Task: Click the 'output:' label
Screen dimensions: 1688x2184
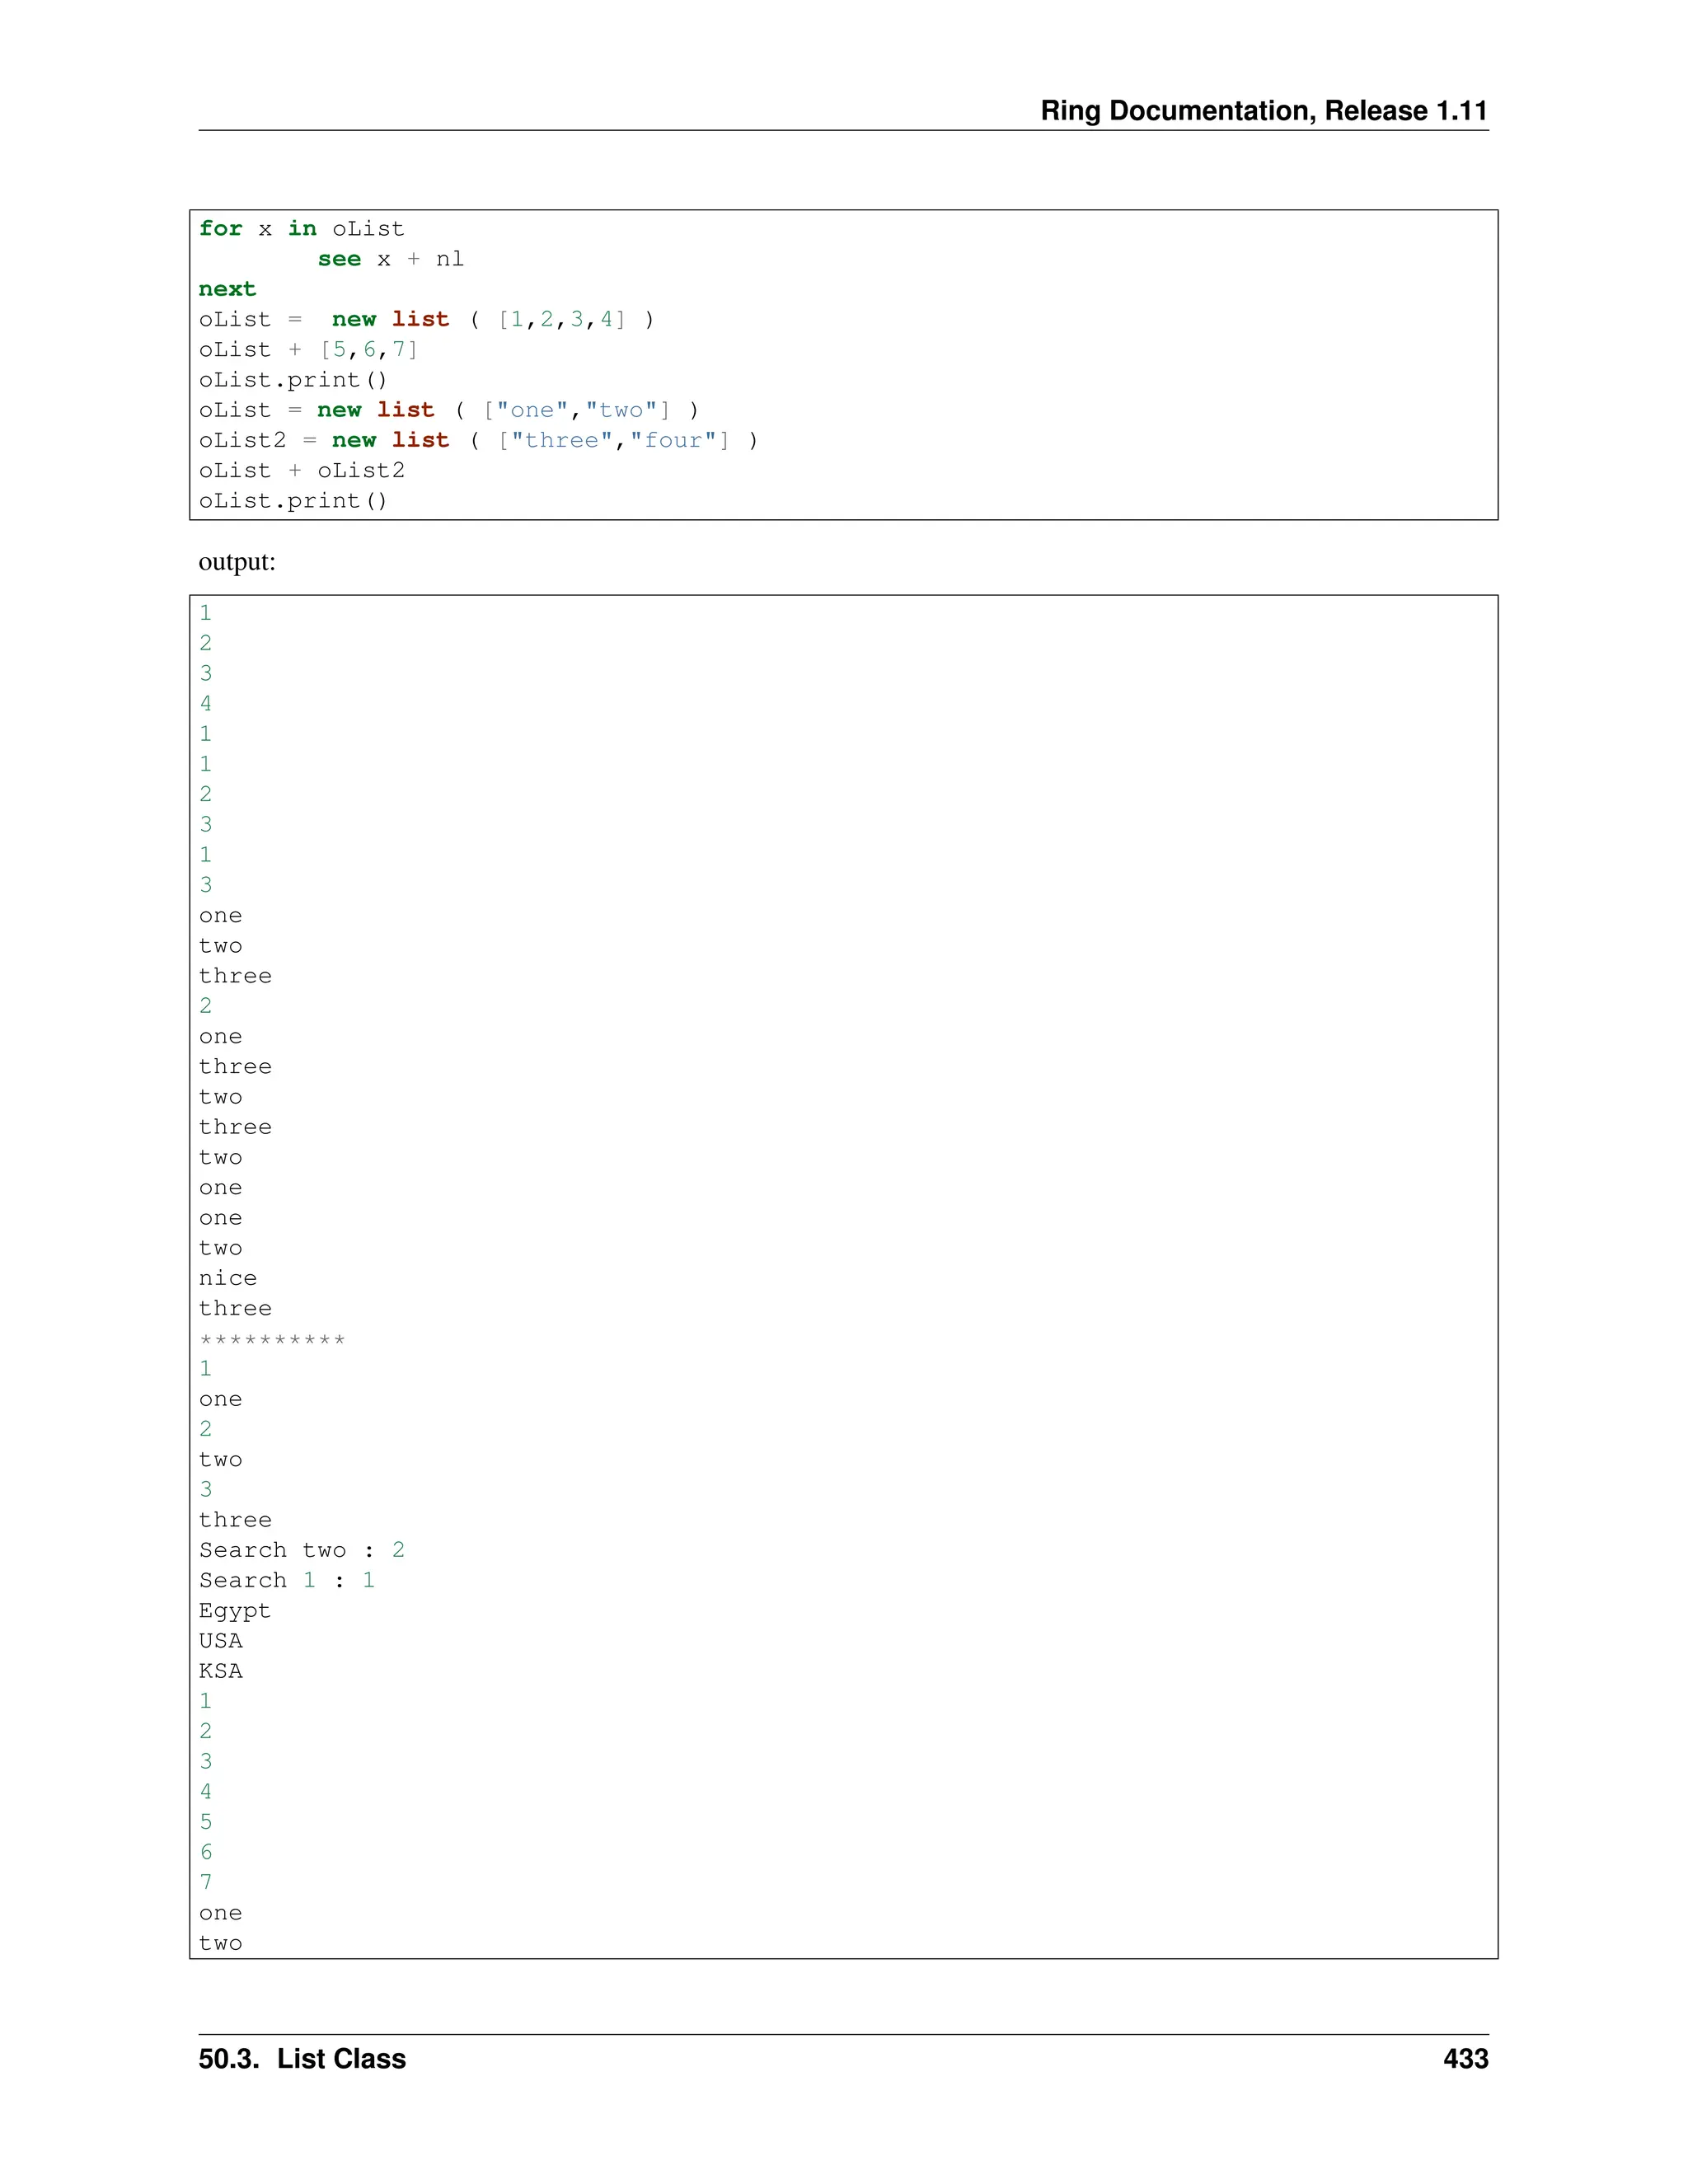Action: pyautogui.click(x=237, y=562)
